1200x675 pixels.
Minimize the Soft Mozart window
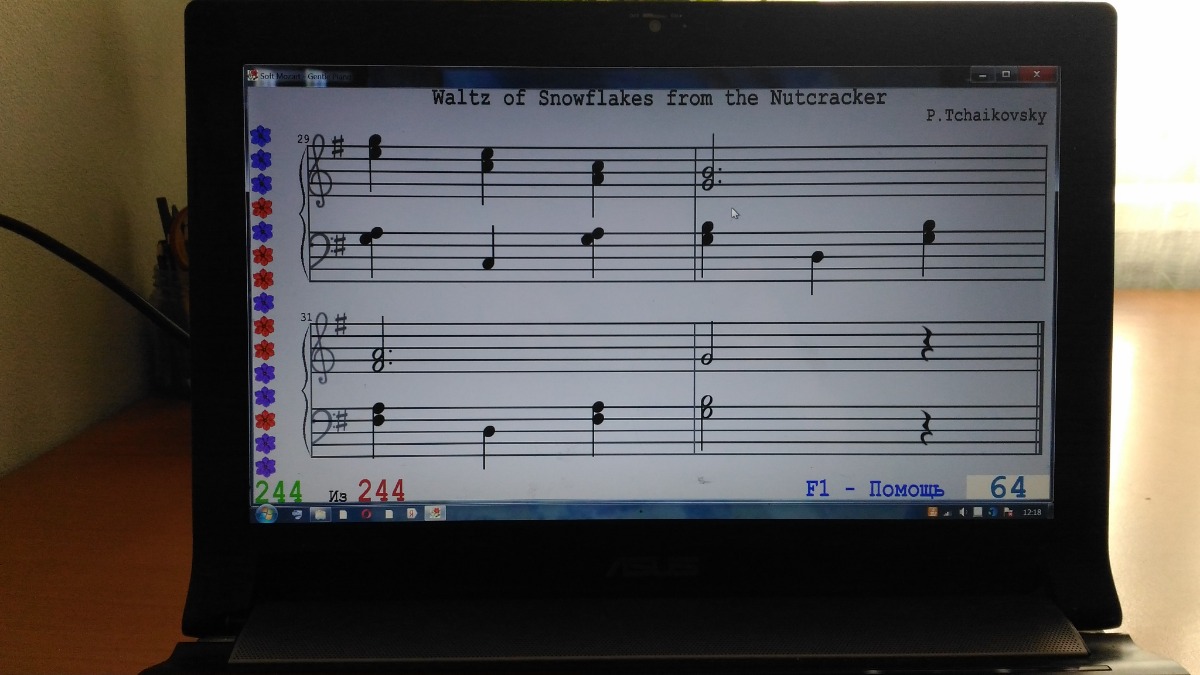[x=984, y=74]
